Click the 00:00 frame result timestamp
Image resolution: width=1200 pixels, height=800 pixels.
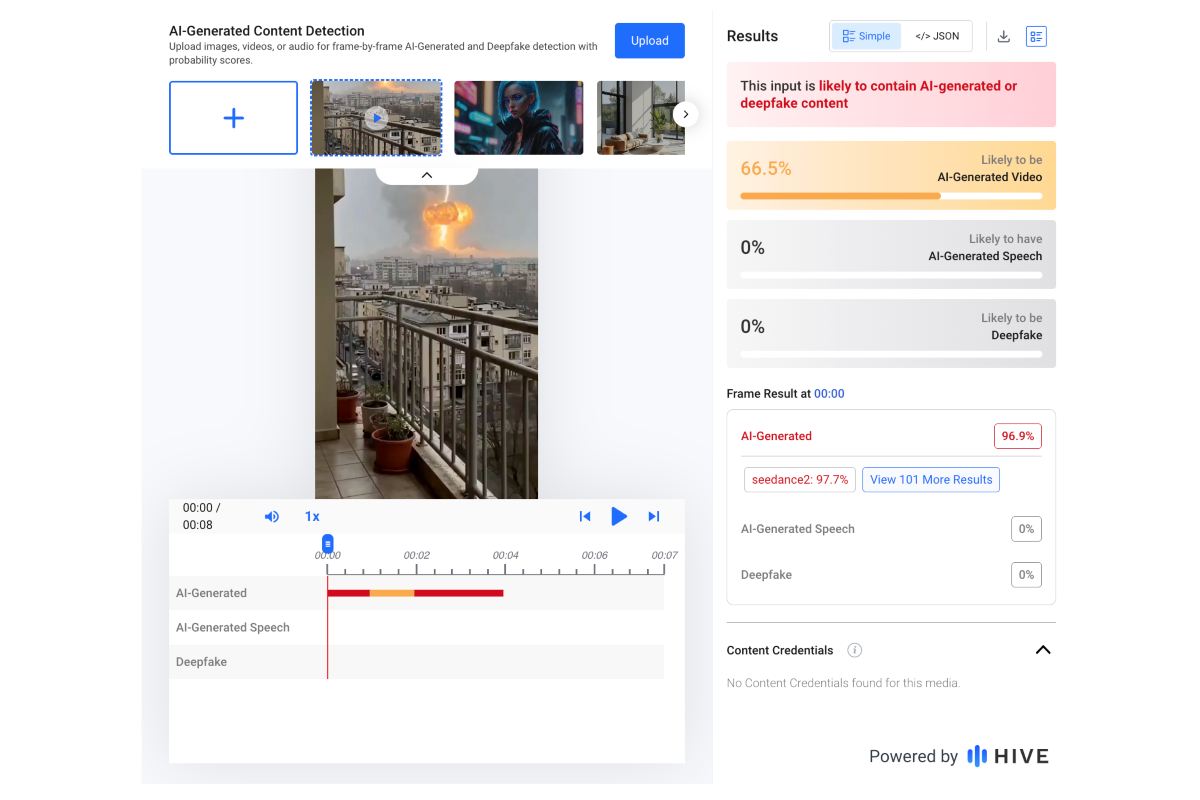point(829,394)
